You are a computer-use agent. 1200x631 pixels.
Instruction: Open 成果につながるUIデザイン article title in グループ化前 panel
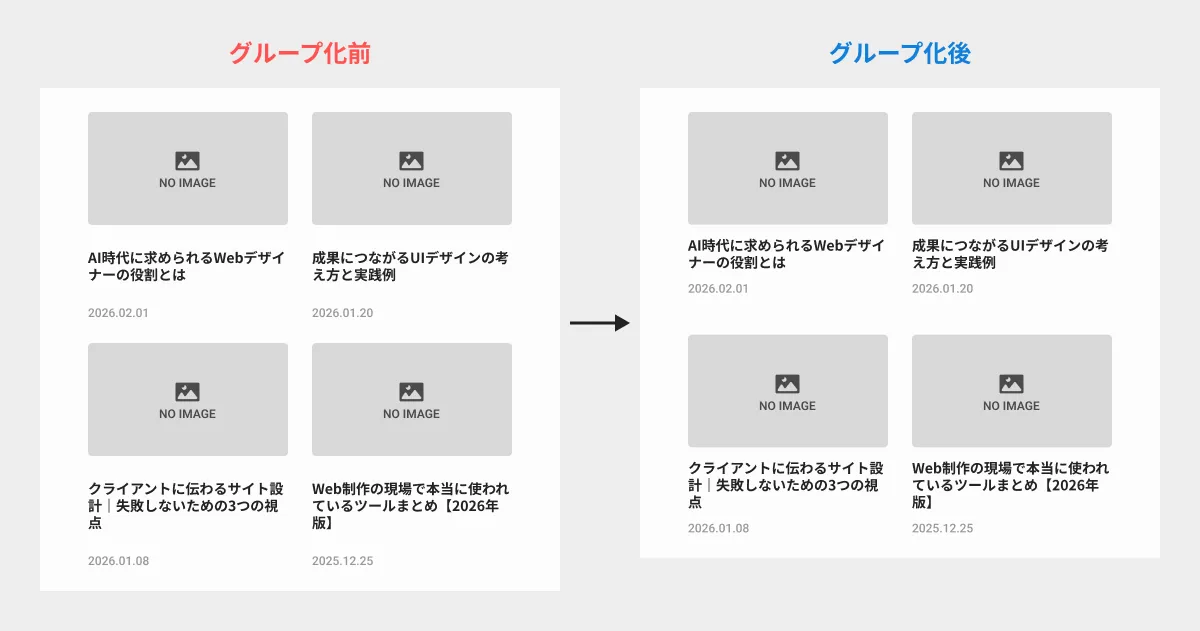(x=410, y=266)
